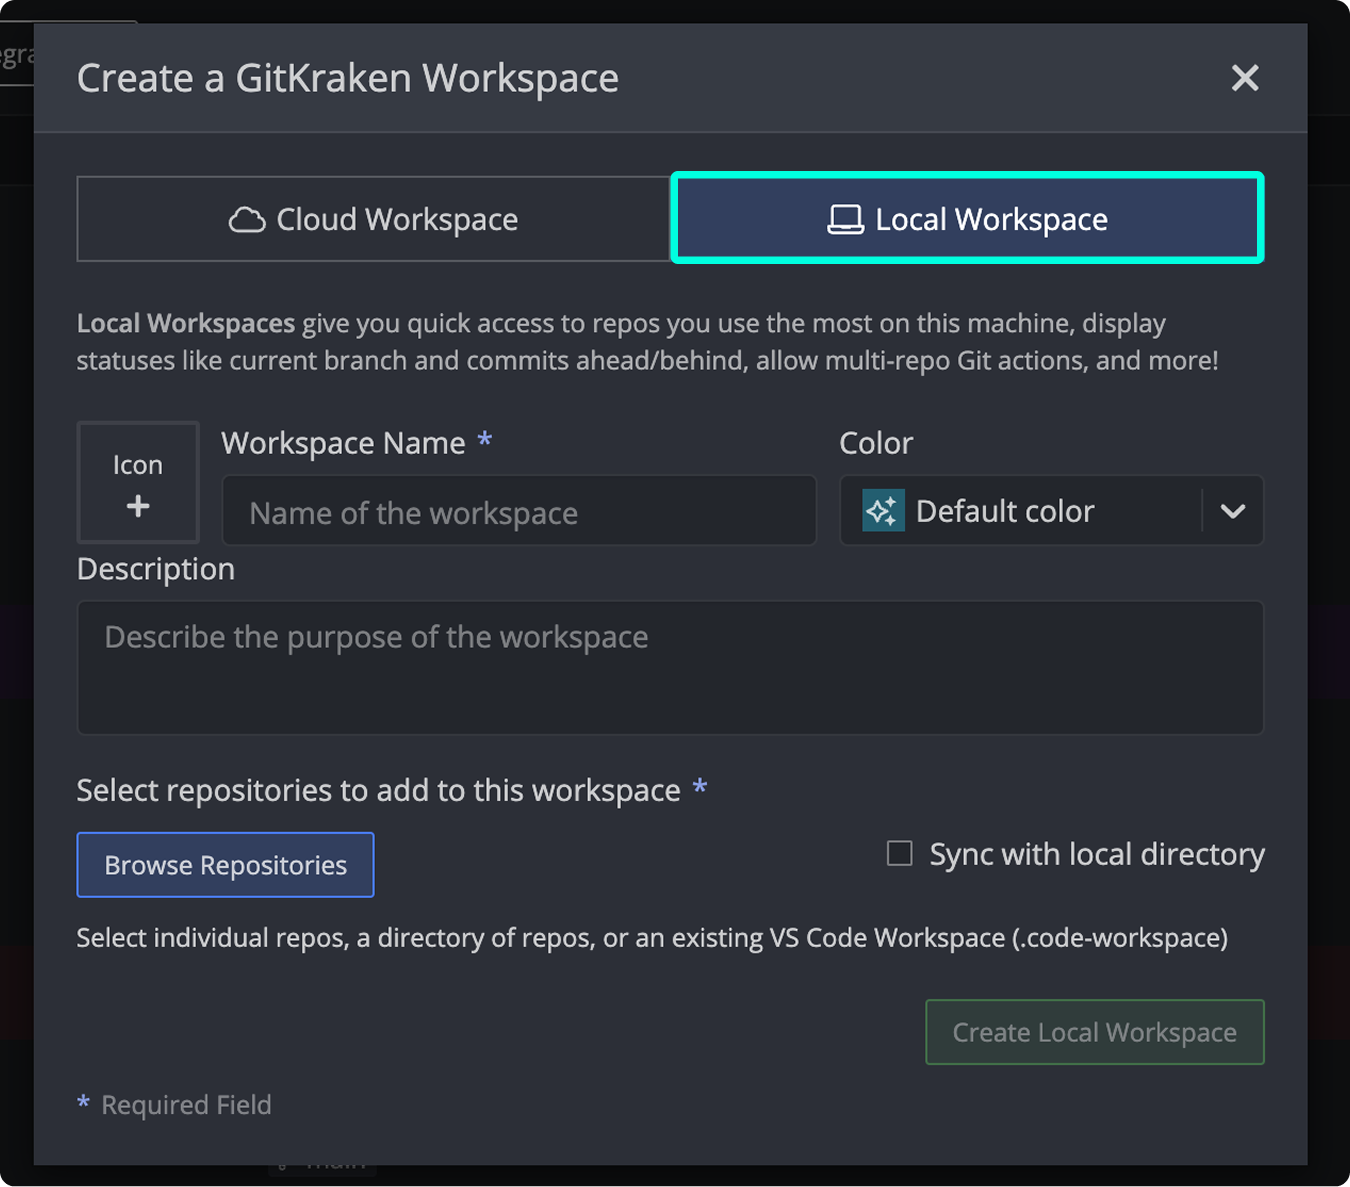Click the chevron on the Color selector
The image size is (1350, 1187).
click(1232, 511)
